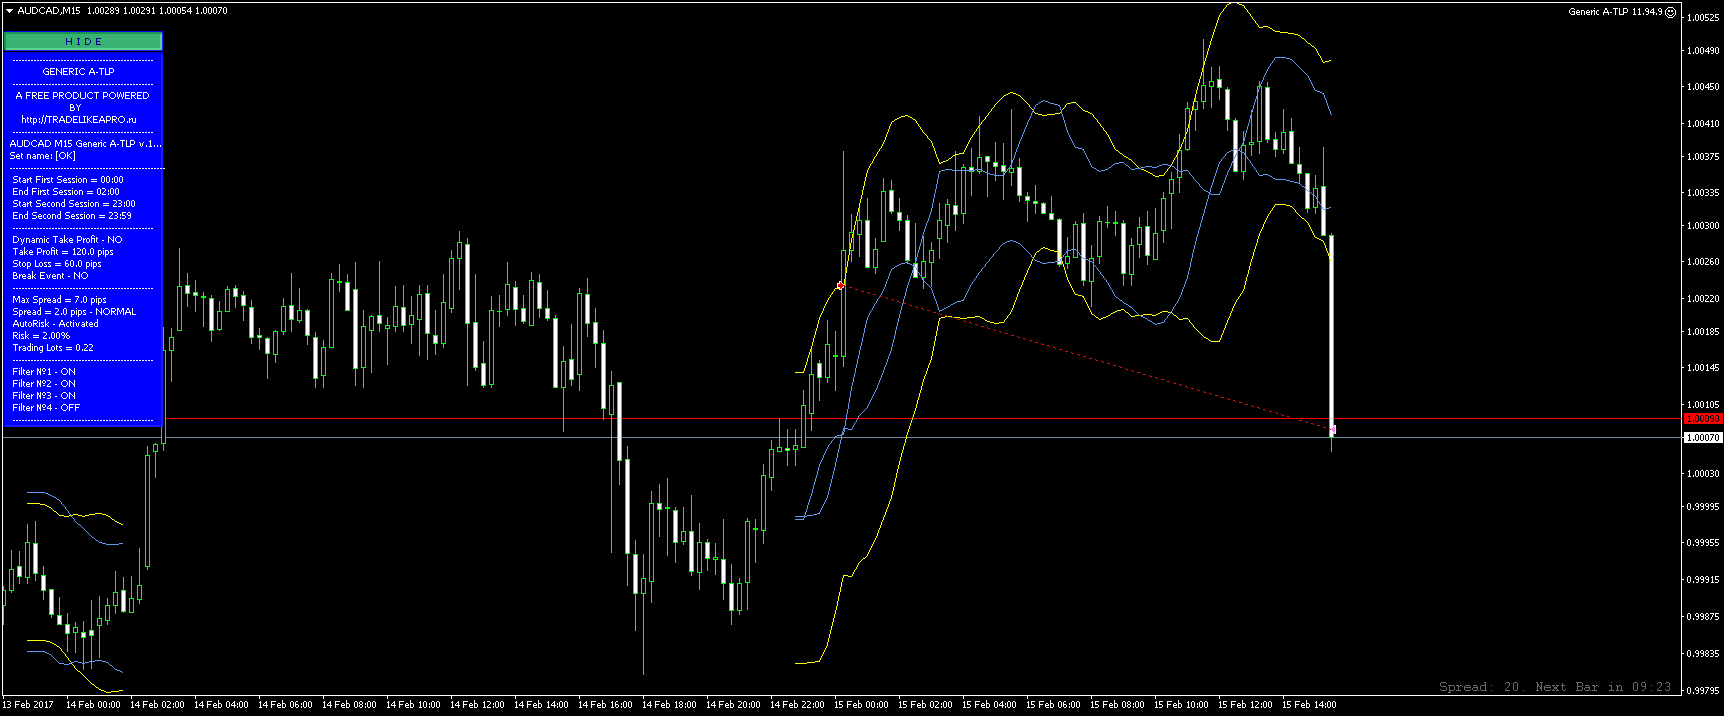The height and width of the screenshot is (716, 1724).
Task: Click 'Break Event - NO' line
Action: point(50,276)
